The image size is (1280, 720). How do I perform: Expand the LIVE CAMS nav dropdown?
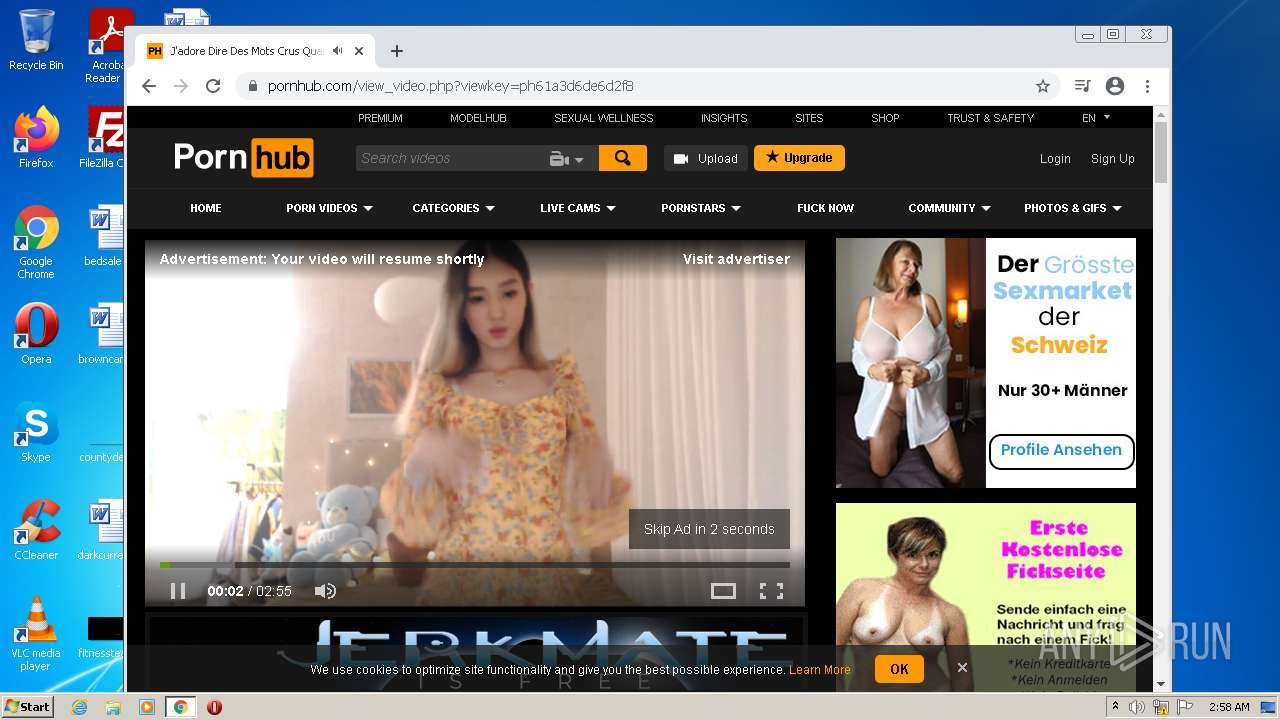click(x=578, y=208)
